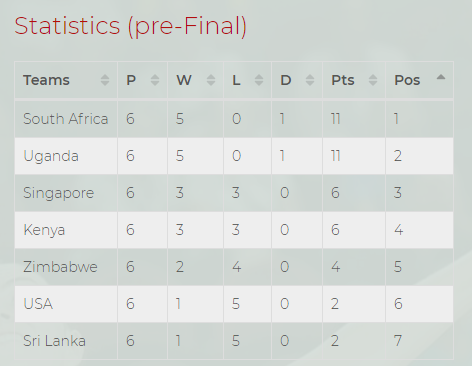This screenshot has width=472, height=366.
Task: Click South Africa's points value 11
Action: [336, 119]
